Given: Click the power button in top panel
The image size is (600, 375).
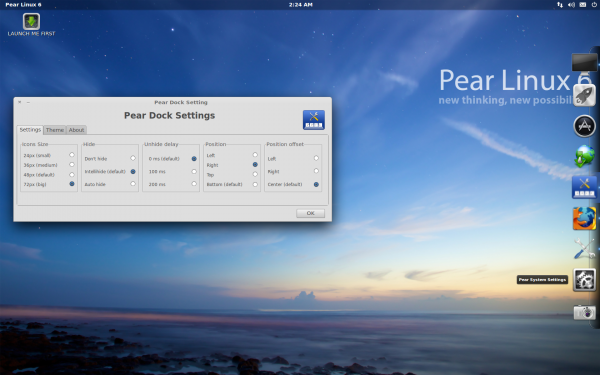Looking at the screenshot, I should tap(594, 5).
